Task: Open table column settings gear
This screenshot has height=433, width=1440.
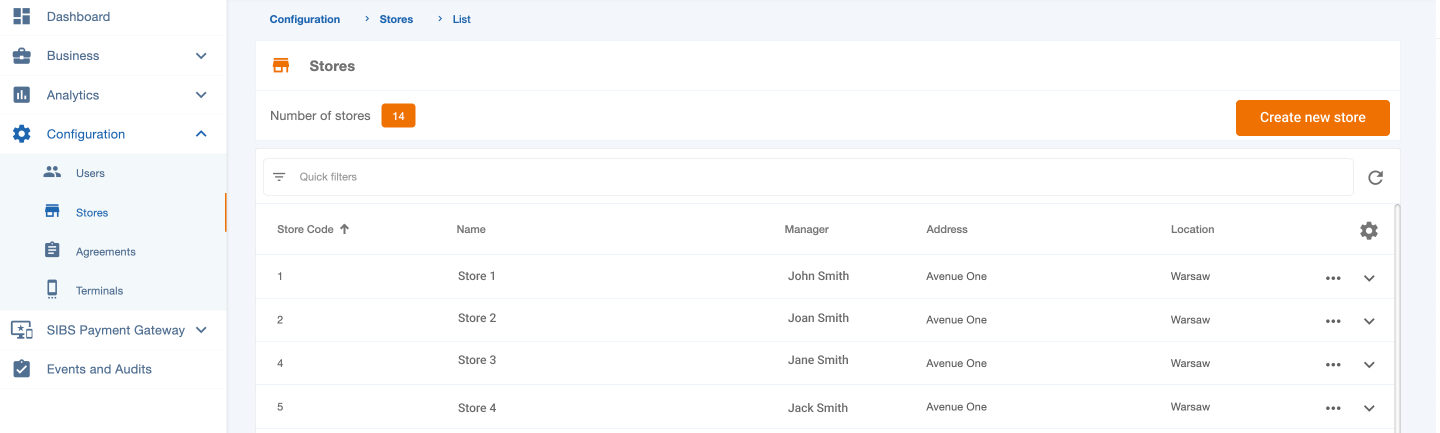Action: [x=1368, y=231]
